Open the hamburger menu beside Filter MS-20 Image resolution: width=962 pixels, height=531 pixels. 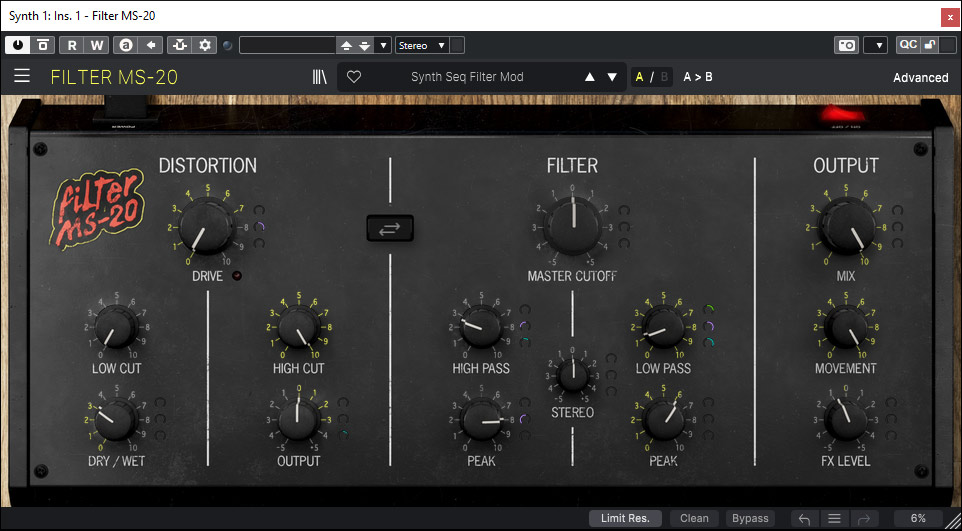pyautogui.click(x=22, y=77)
